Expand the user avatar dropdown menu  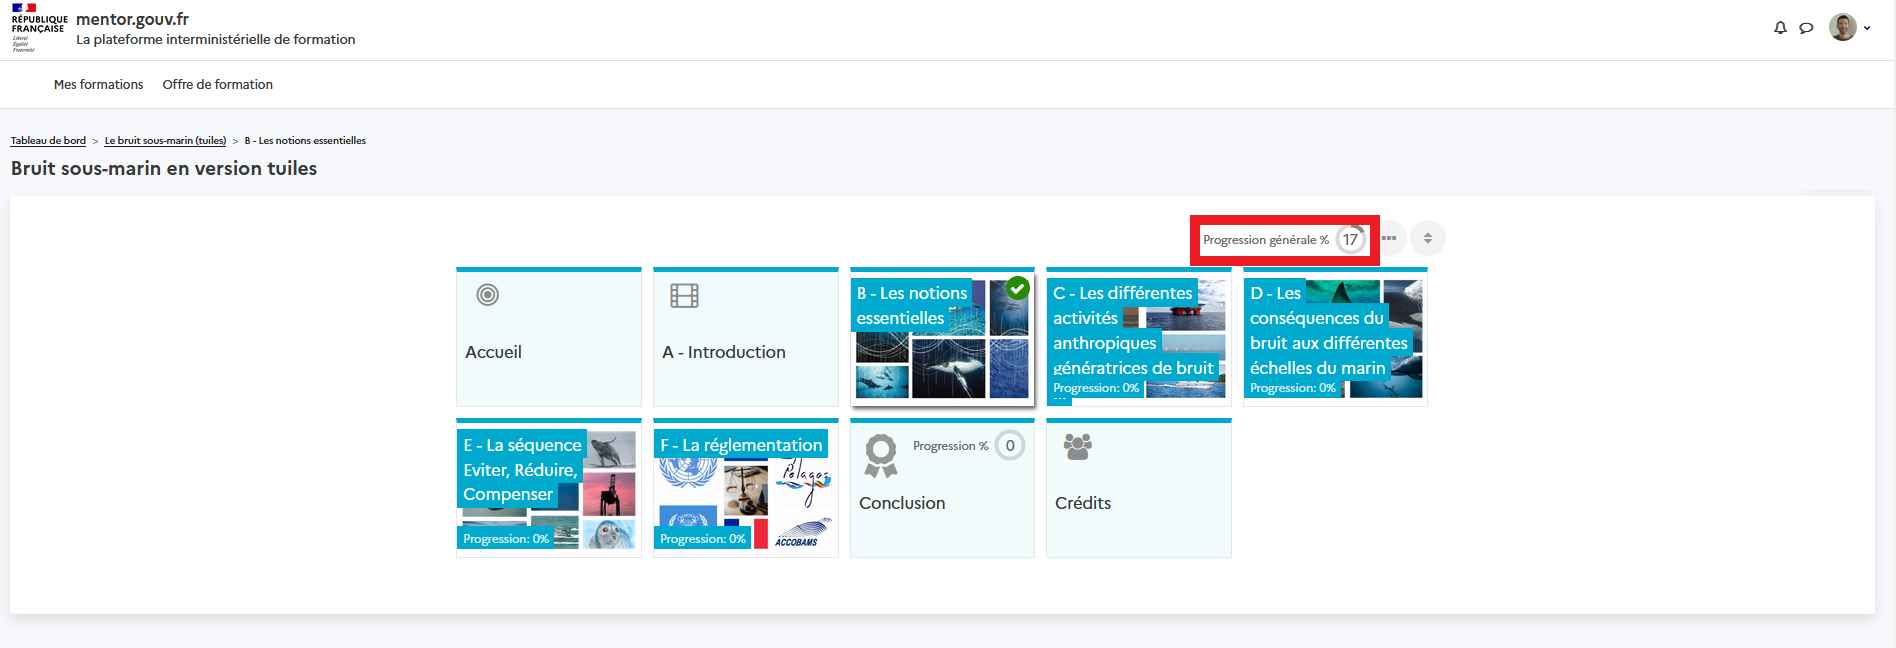click(1850, 28)
